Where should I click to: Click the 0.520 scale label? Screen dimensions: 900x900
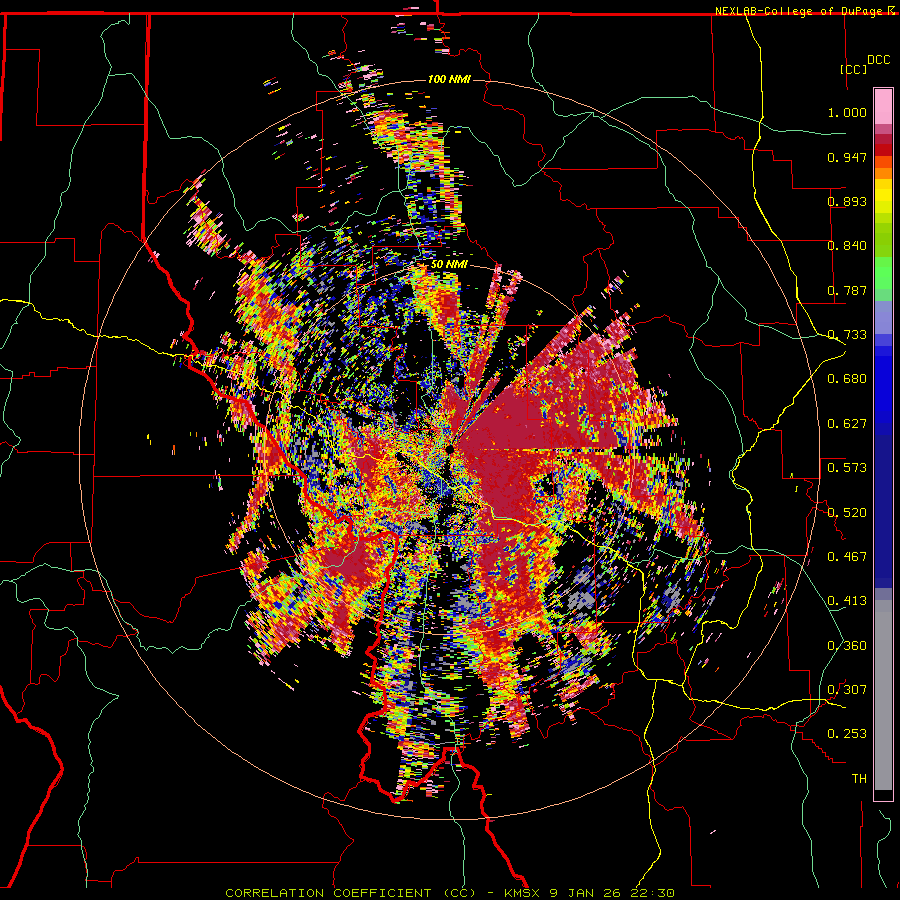coord(847,512)
